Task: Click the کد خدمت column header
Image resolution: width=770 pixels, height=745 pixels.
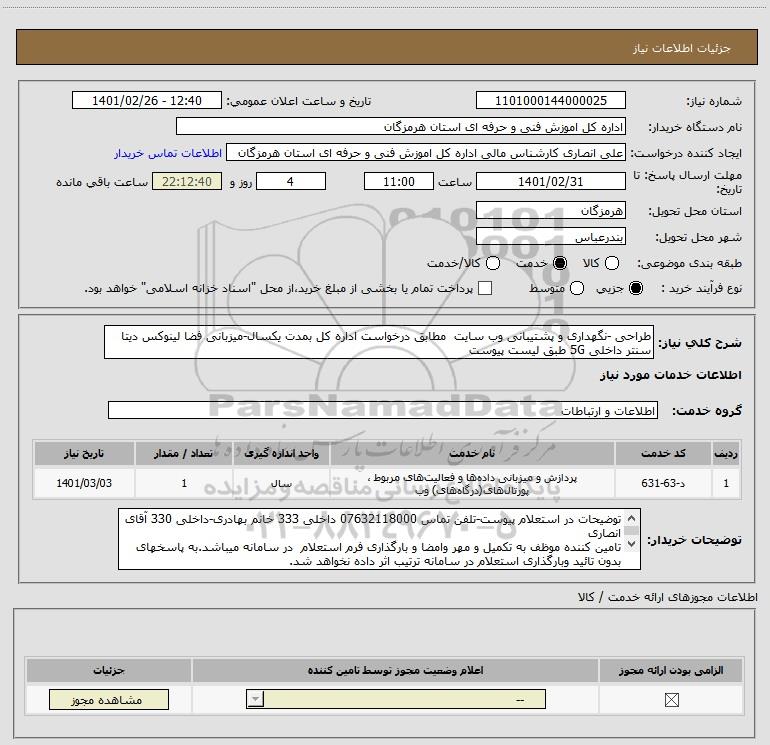Action: click(663, 453)
